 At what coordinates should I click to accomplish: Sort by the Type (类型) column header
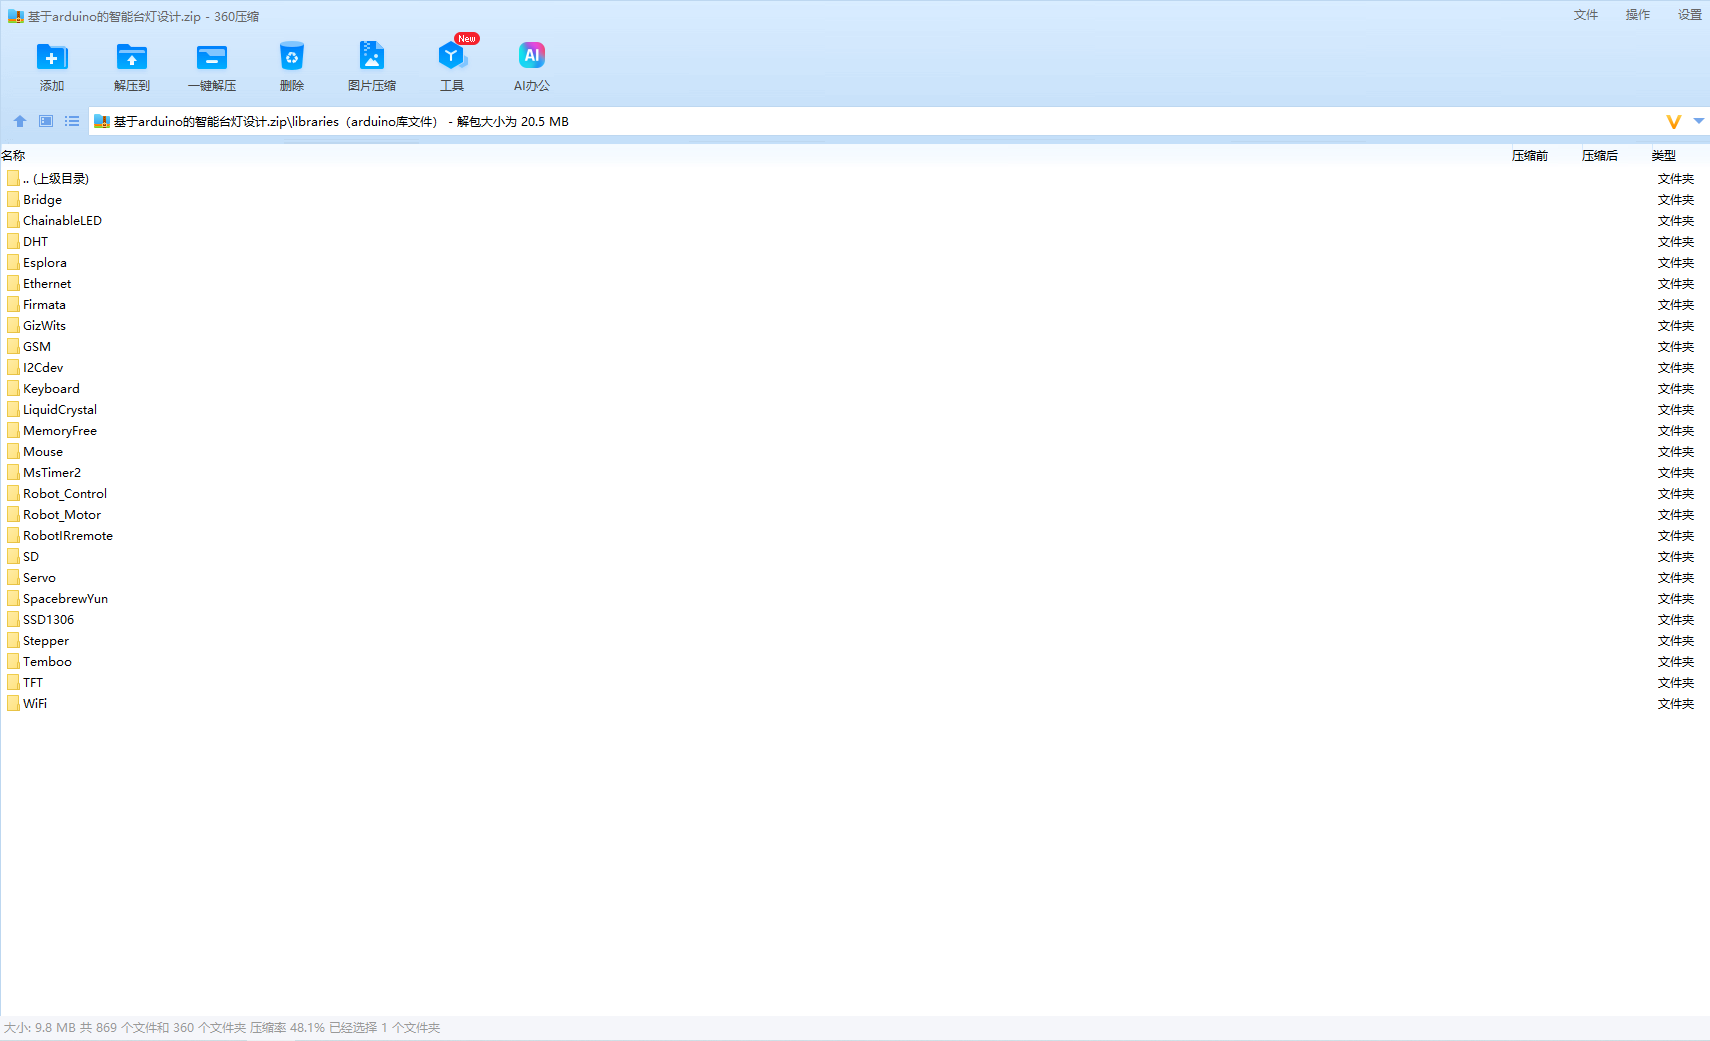click(x=1663, y=156)
